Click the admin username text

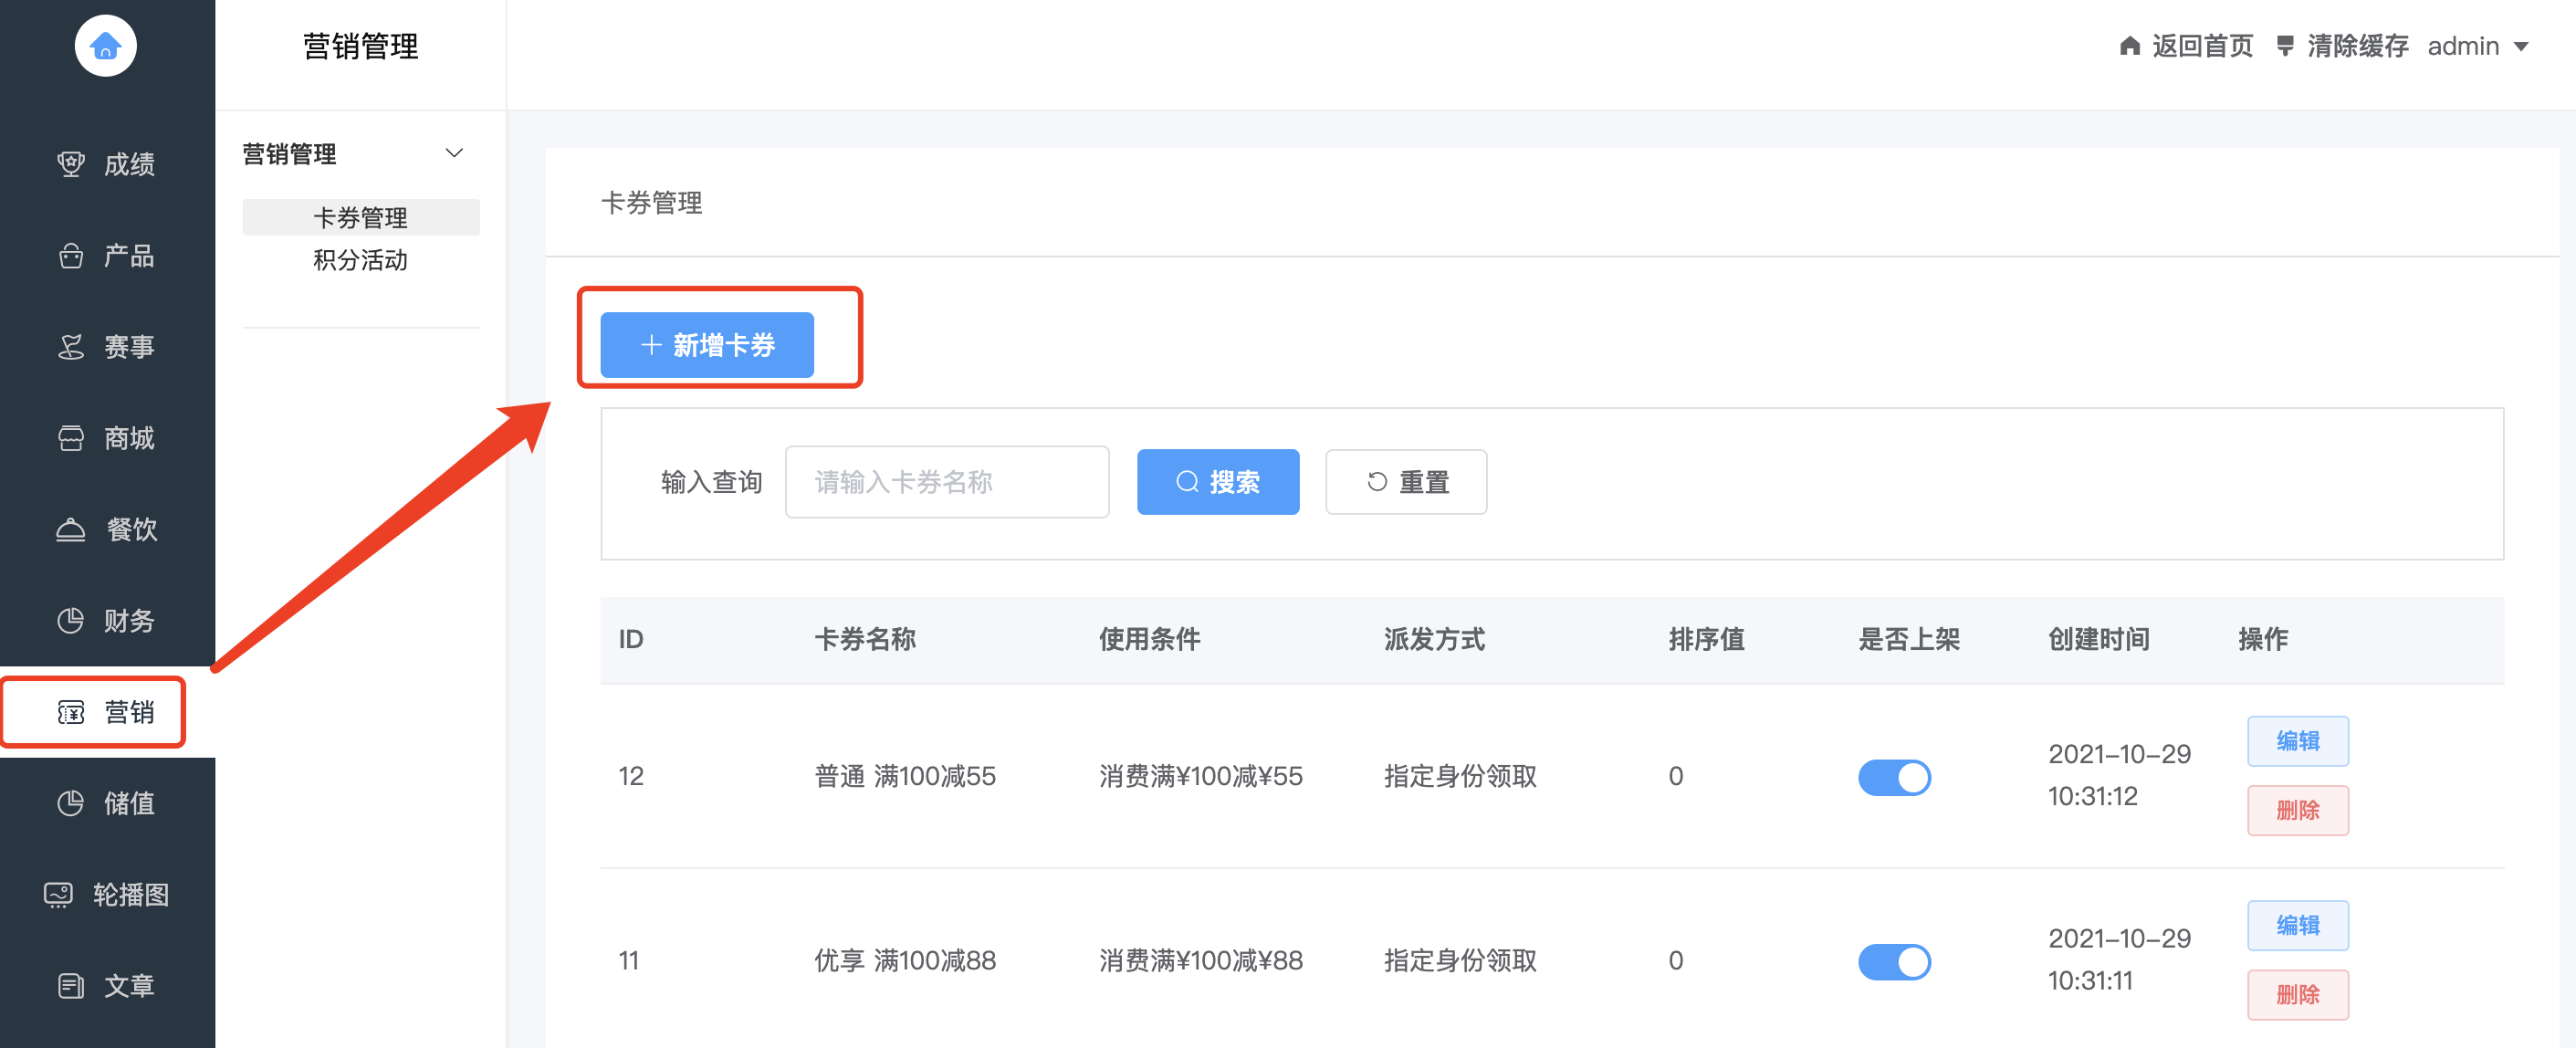coord(2463,46)
